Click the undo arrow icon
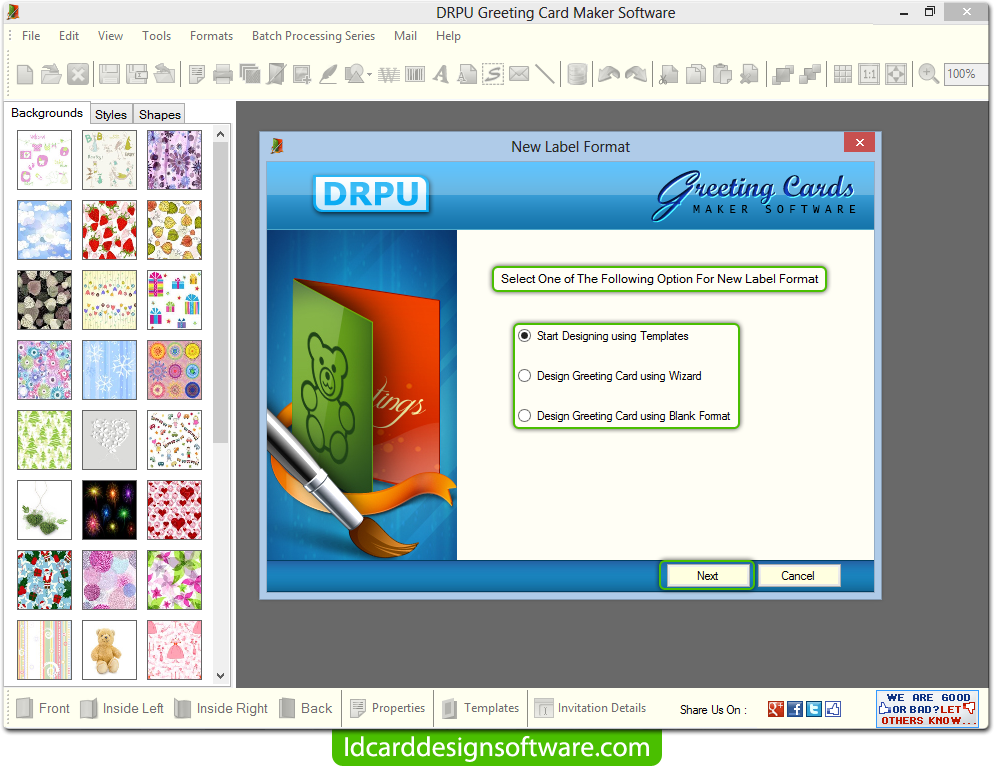This screenshot has width=994, height=766. [607, 74]
